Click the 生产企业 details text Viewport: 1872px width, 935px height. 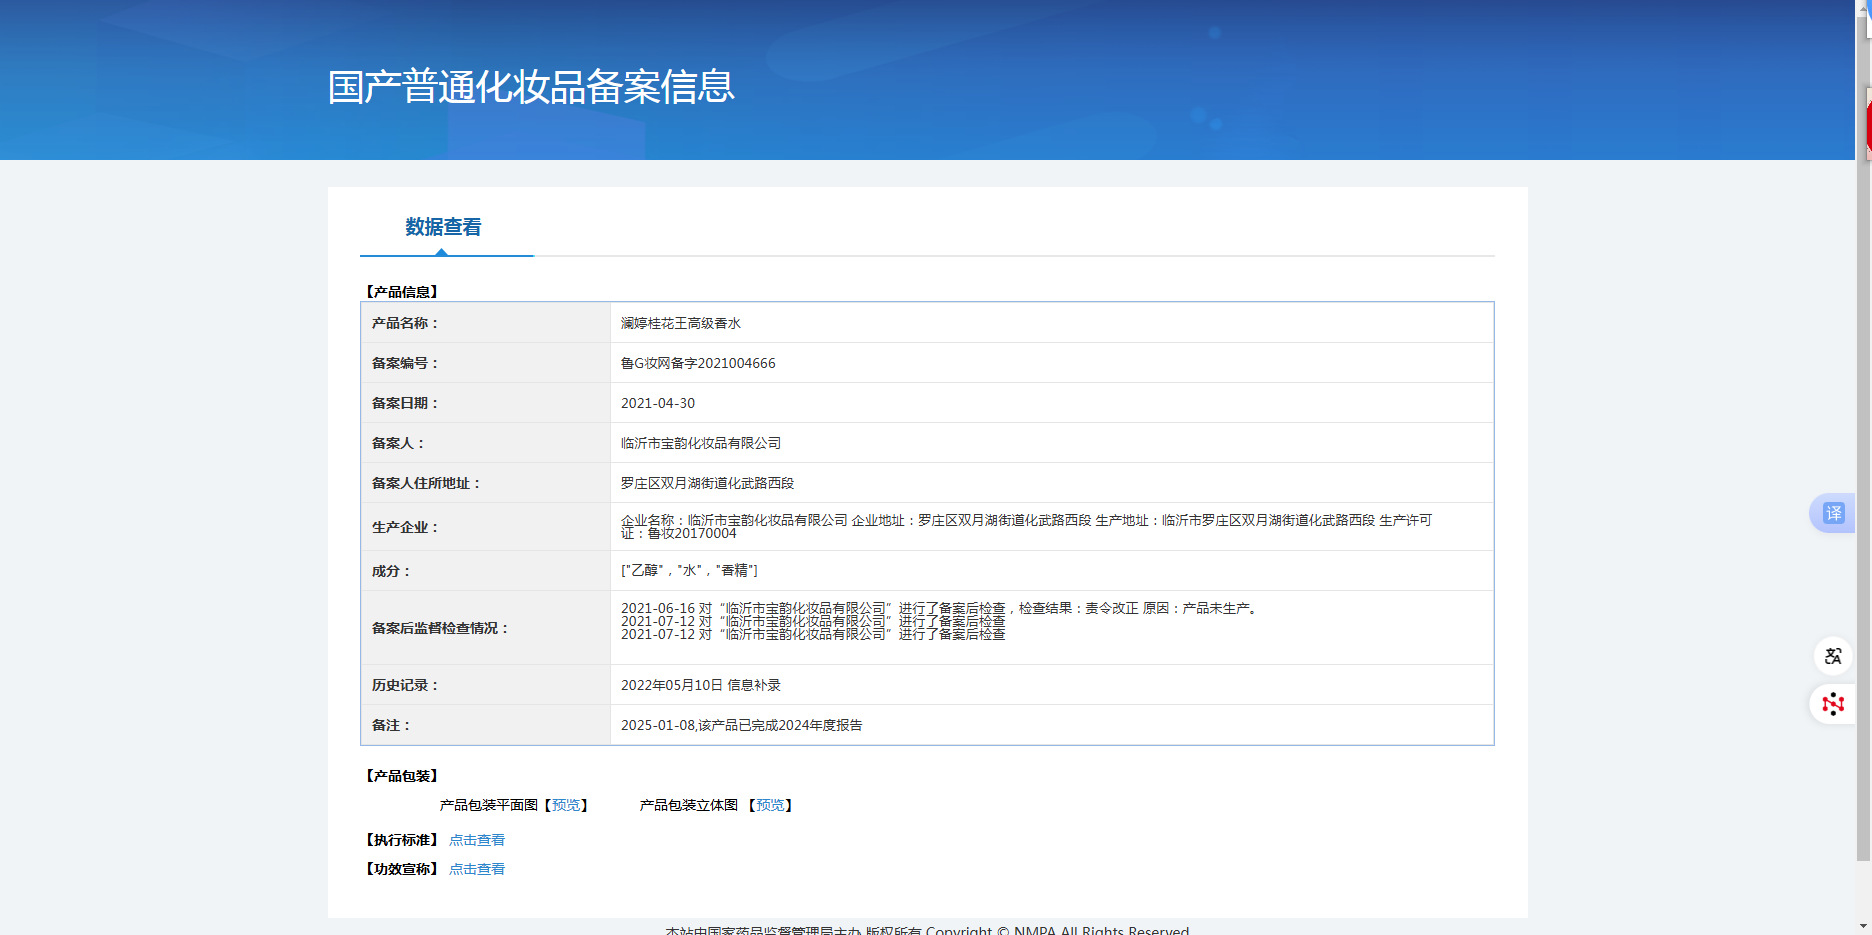click(x=1026, y=527)
